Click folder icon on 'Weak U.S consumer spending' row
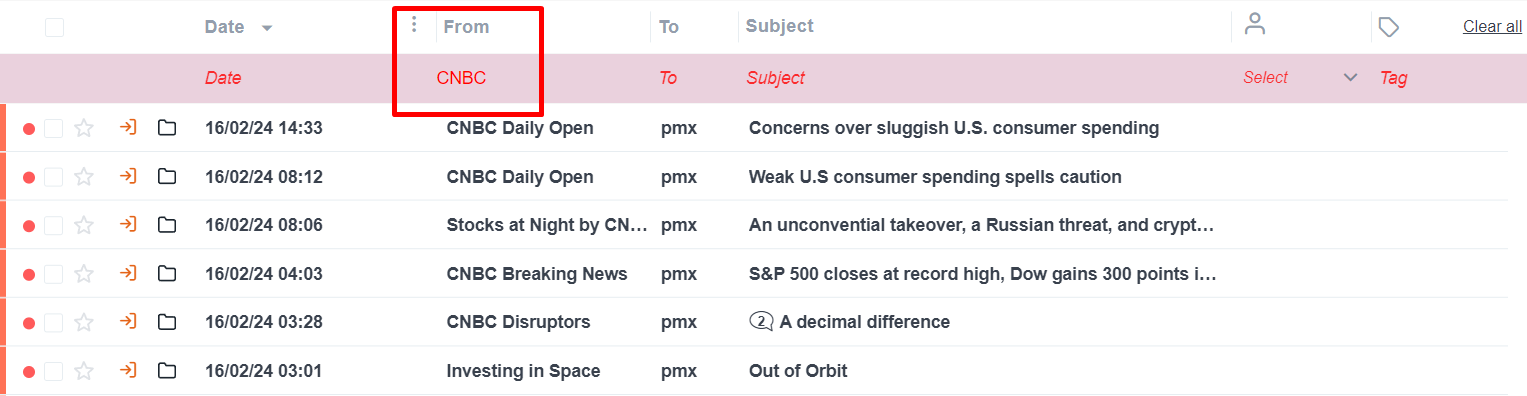This screenshot has width=1527, height=396. (167, 177)
